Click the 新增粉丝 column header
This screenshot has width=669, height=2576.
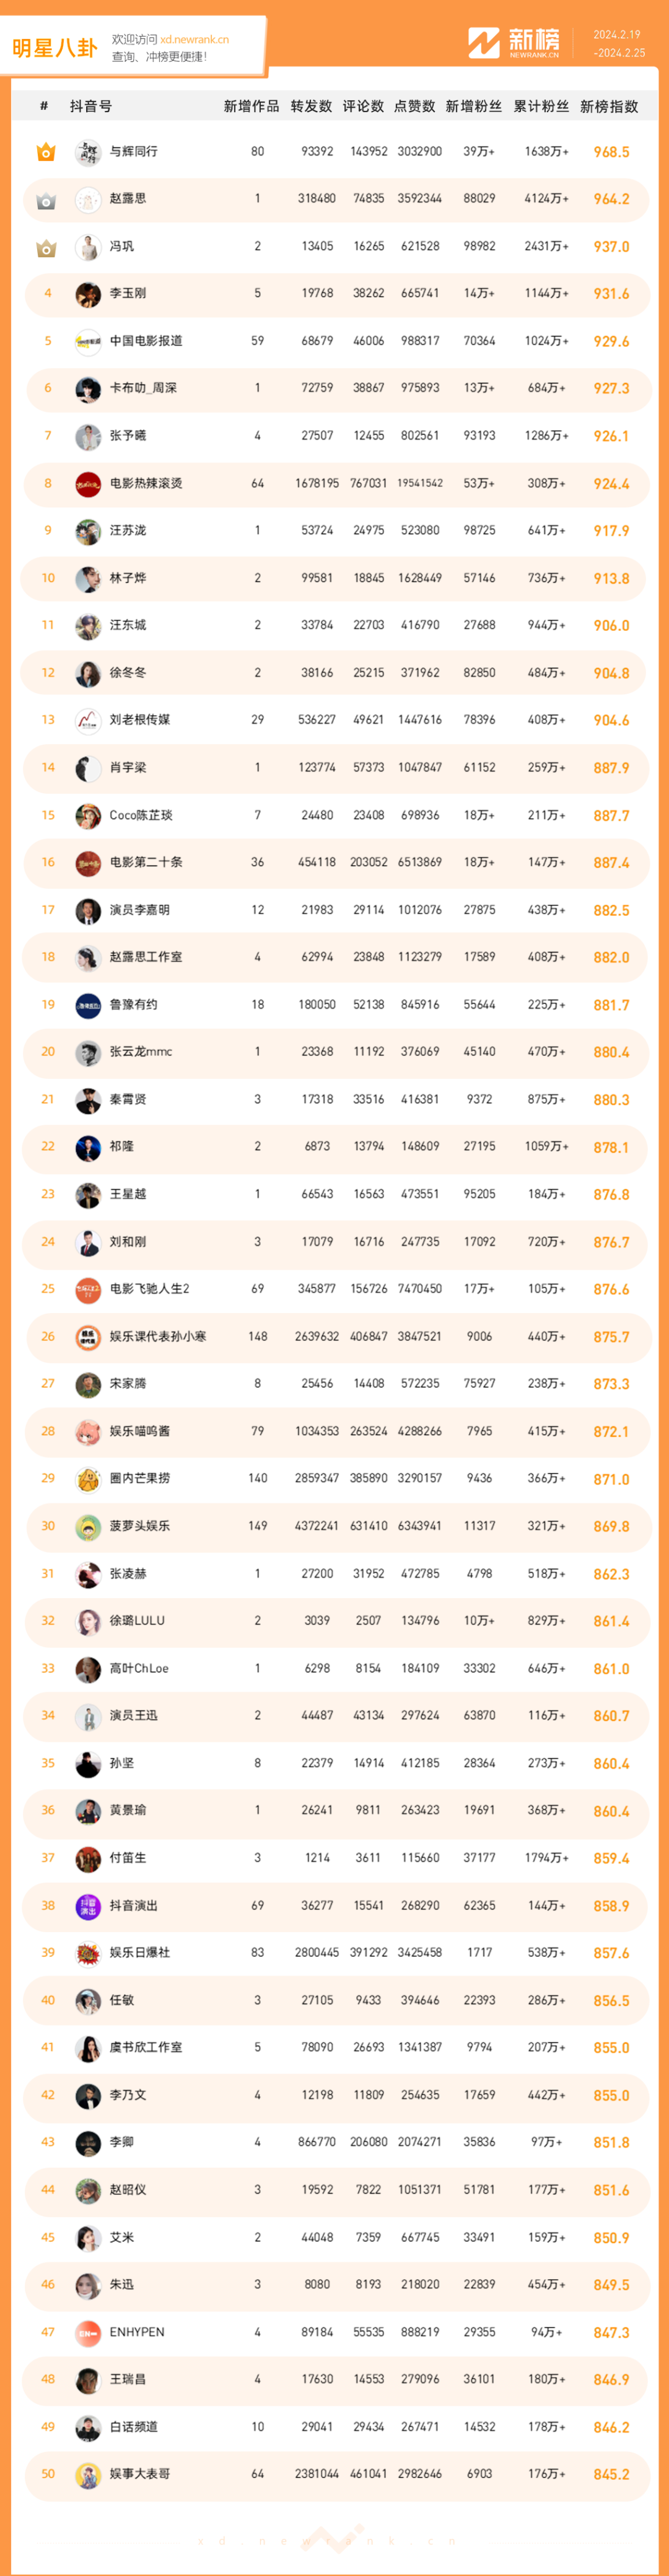tap(474, 106)
